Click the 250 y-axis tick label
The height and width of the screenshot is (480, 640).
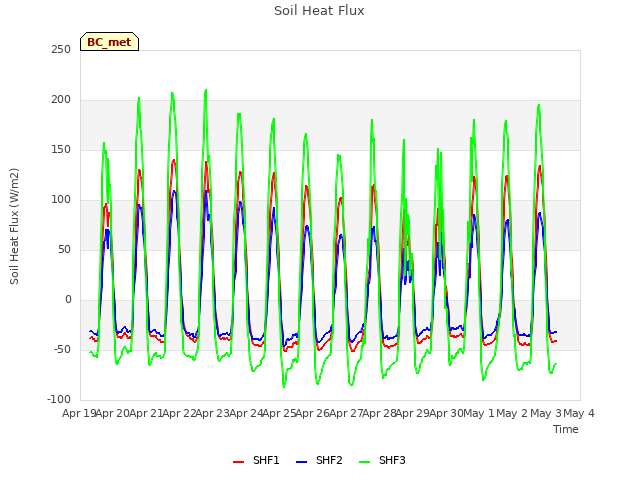[x=61, y=49]
